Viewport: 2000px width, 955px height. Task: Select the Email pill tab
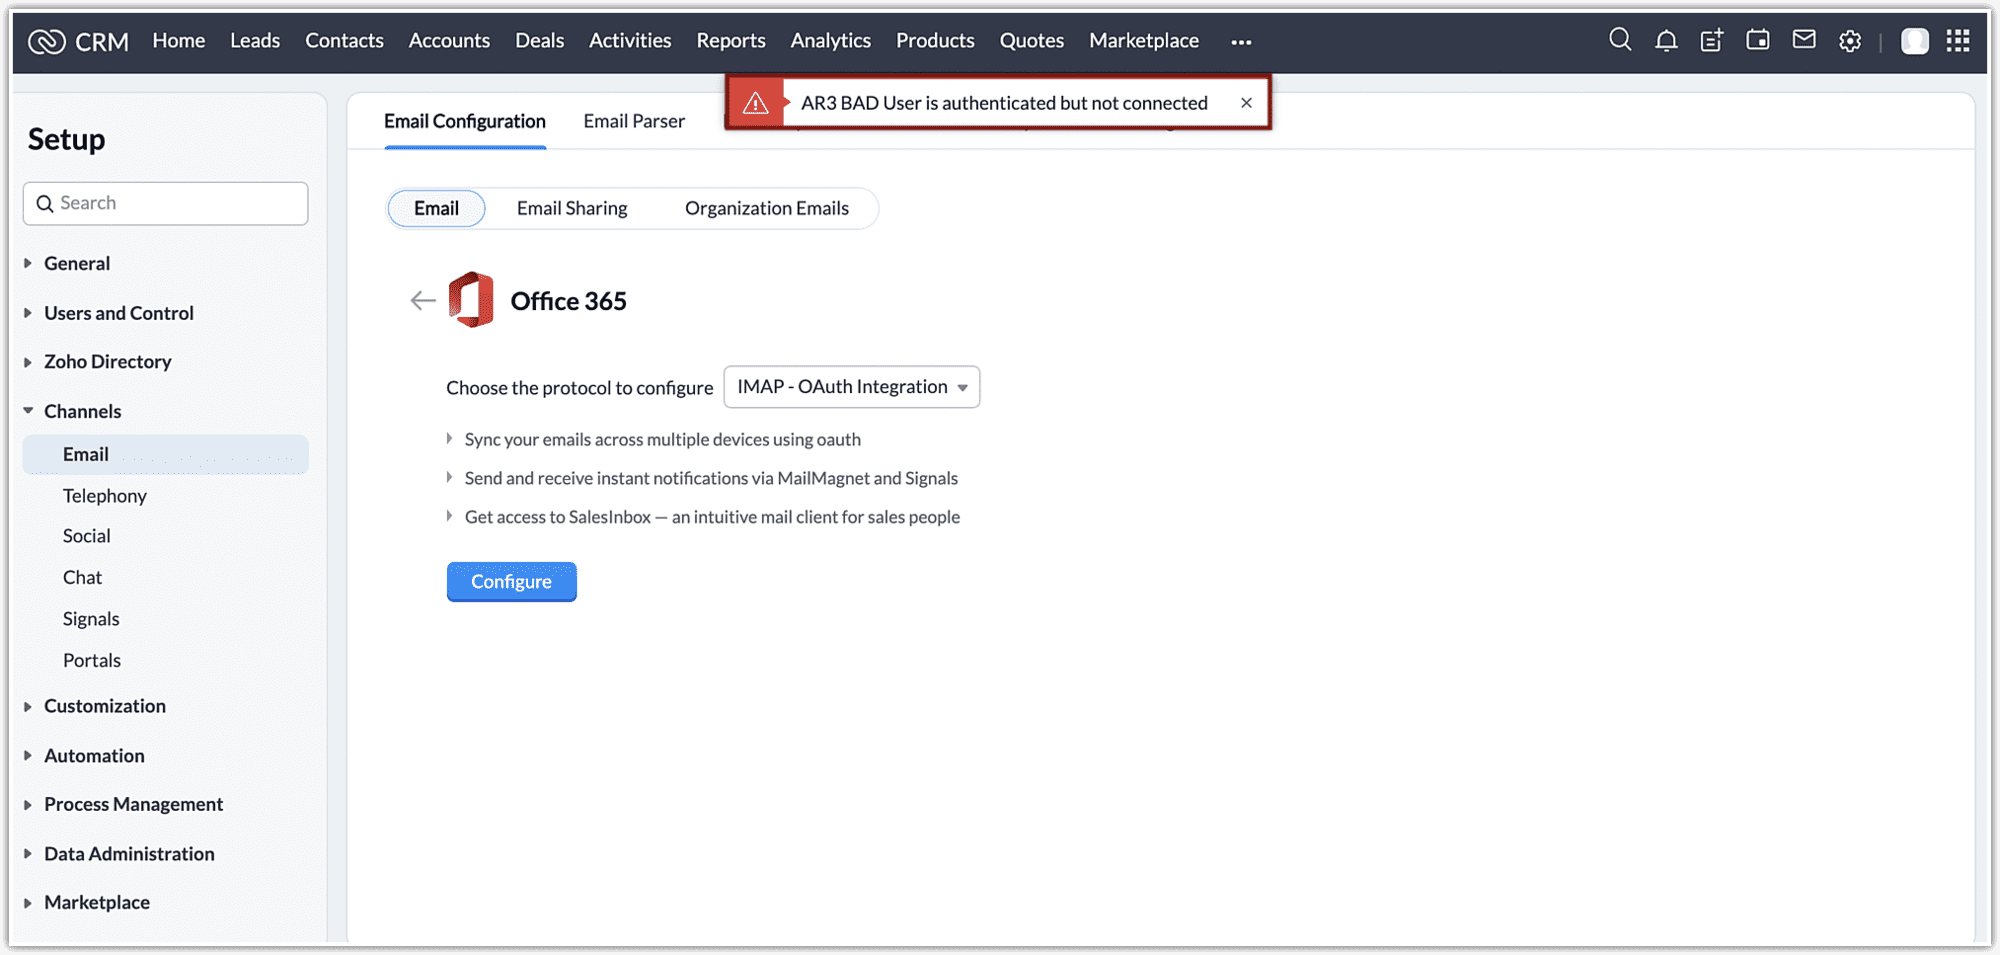click(x=437, y=208)
